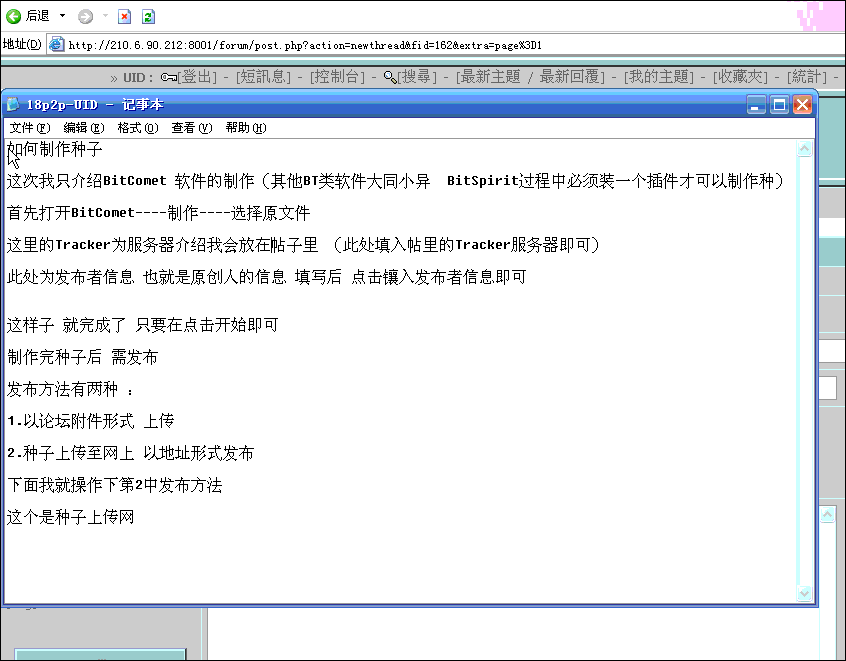
Task: Open the 統計 link
Action: (807, 77)
